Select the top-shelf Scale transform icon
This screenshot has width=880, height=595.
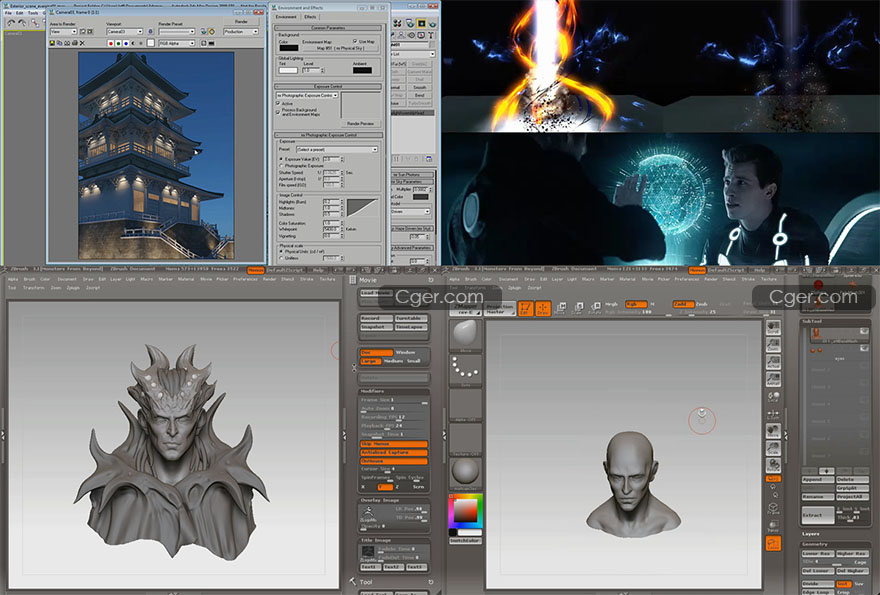(578, 308)
